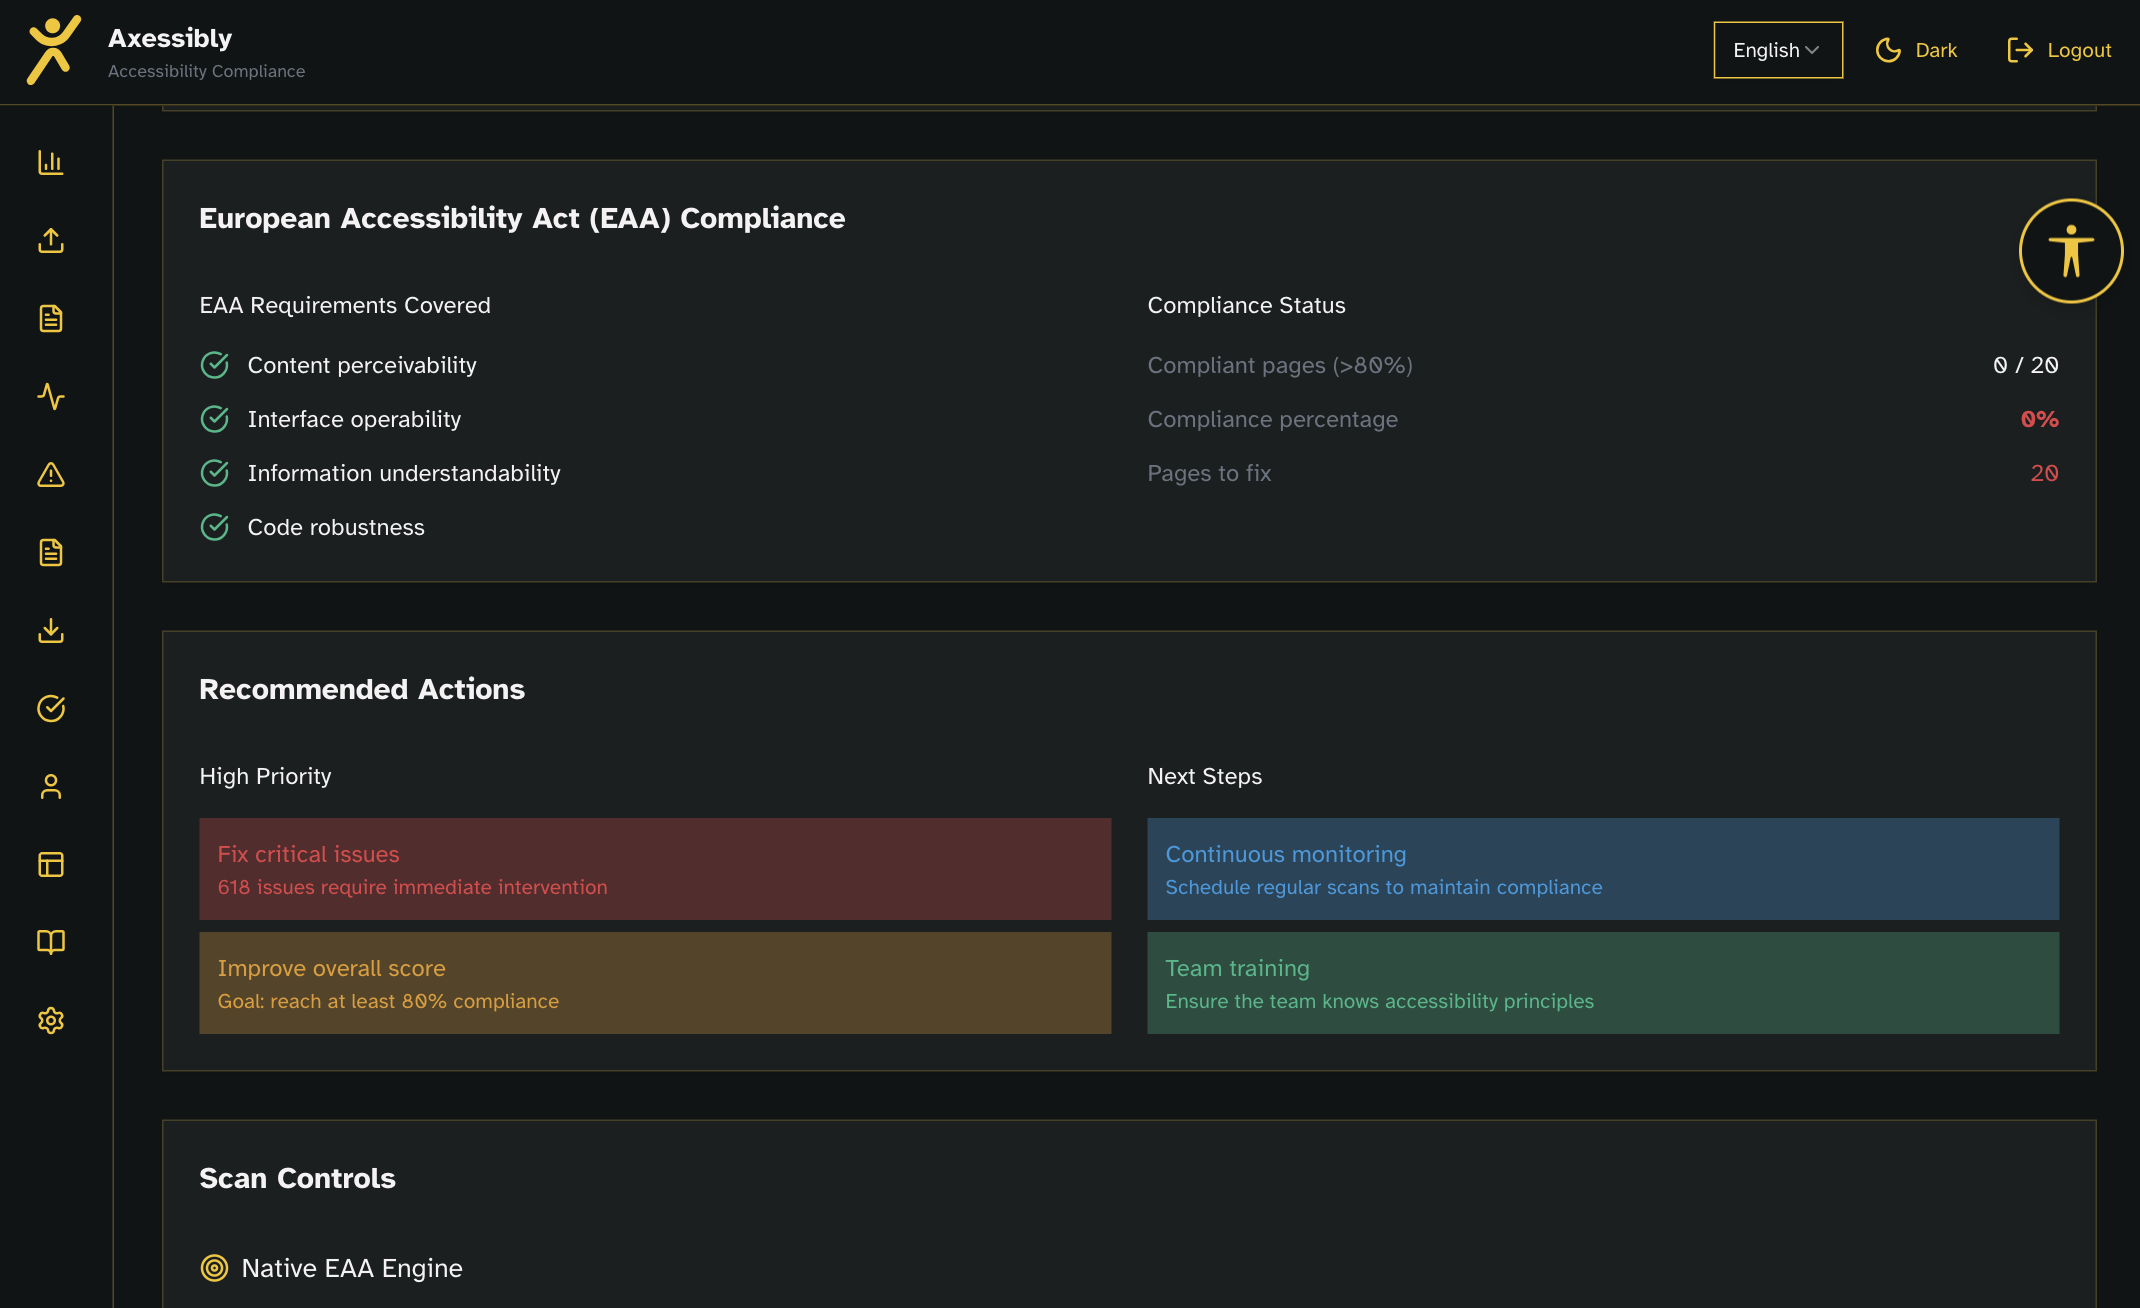Toggle Dark mode in the header
The height and width of the screenshot is (1308, 2140).
coord(1916,49)
